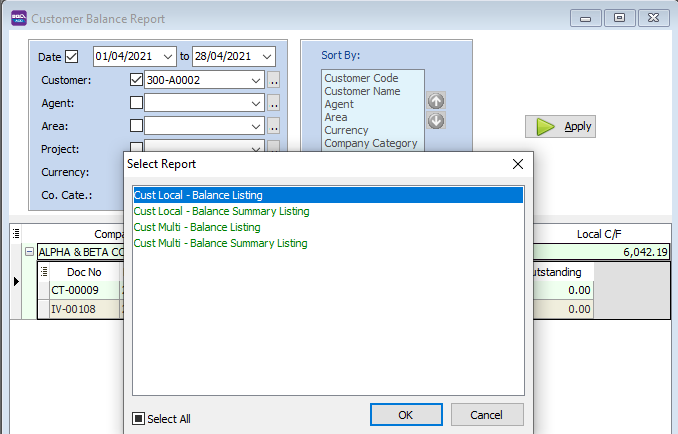Viewport: 678px width, 434px height.
Task: Uncheck the Customer filter checkbox
Action: coord(136,80)
